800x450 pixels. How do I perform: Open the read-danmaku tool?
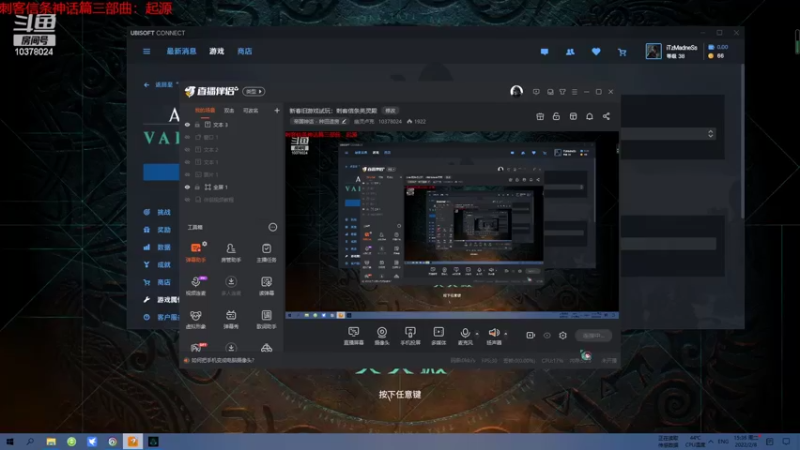point(266,286)
